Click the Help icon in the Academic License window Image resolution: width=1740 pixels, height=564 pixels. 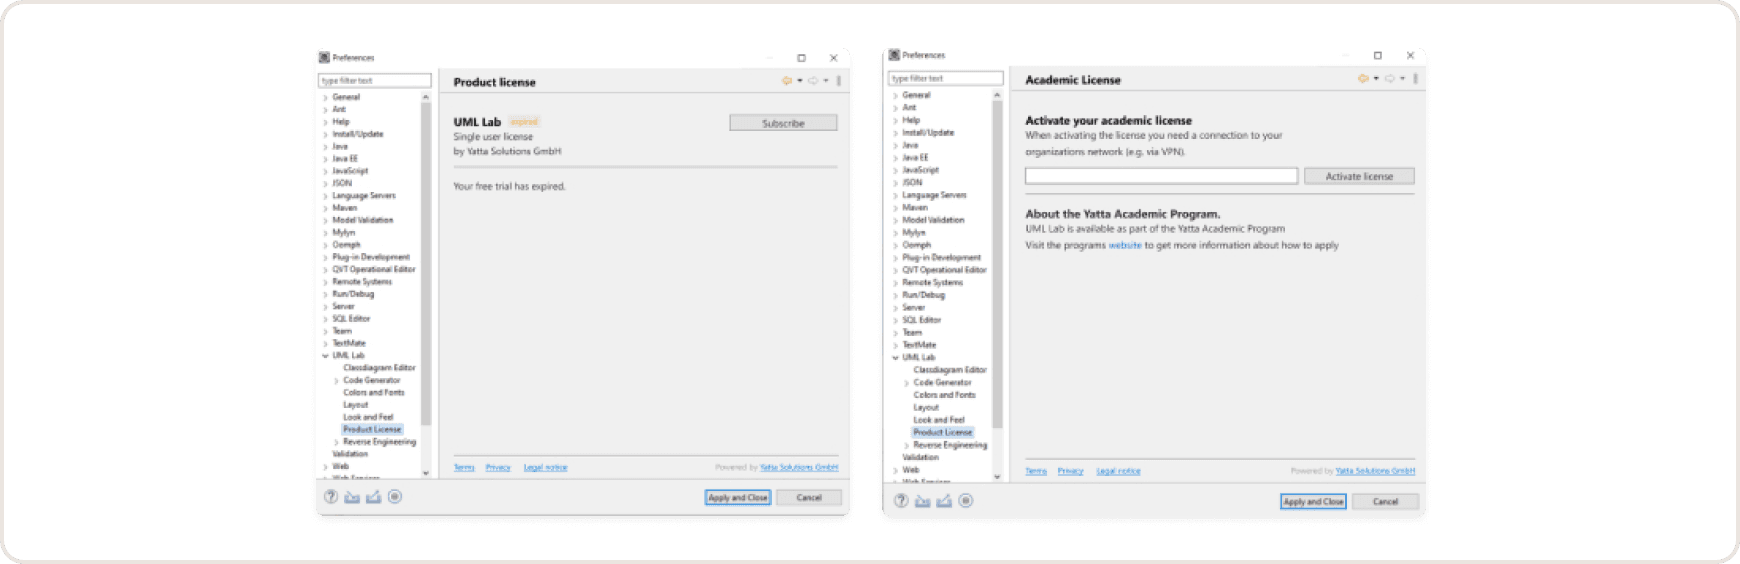(901, 501)
